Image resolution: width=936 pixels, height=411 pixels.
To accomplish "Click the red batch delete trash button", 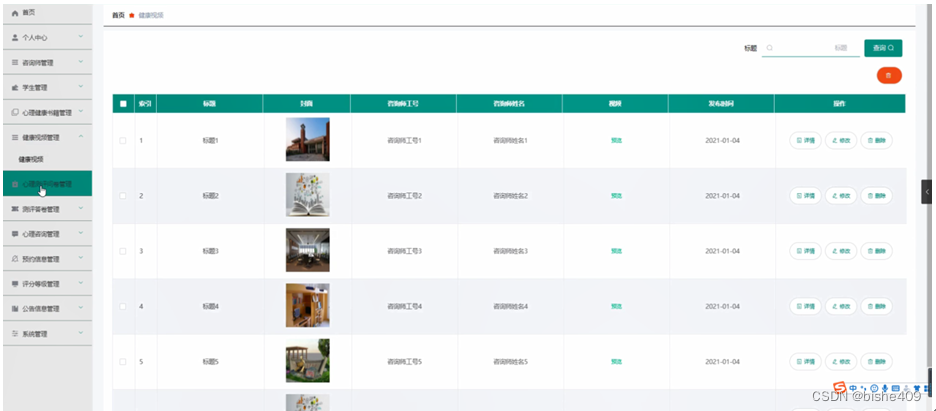I will click(x=889, y=75).
